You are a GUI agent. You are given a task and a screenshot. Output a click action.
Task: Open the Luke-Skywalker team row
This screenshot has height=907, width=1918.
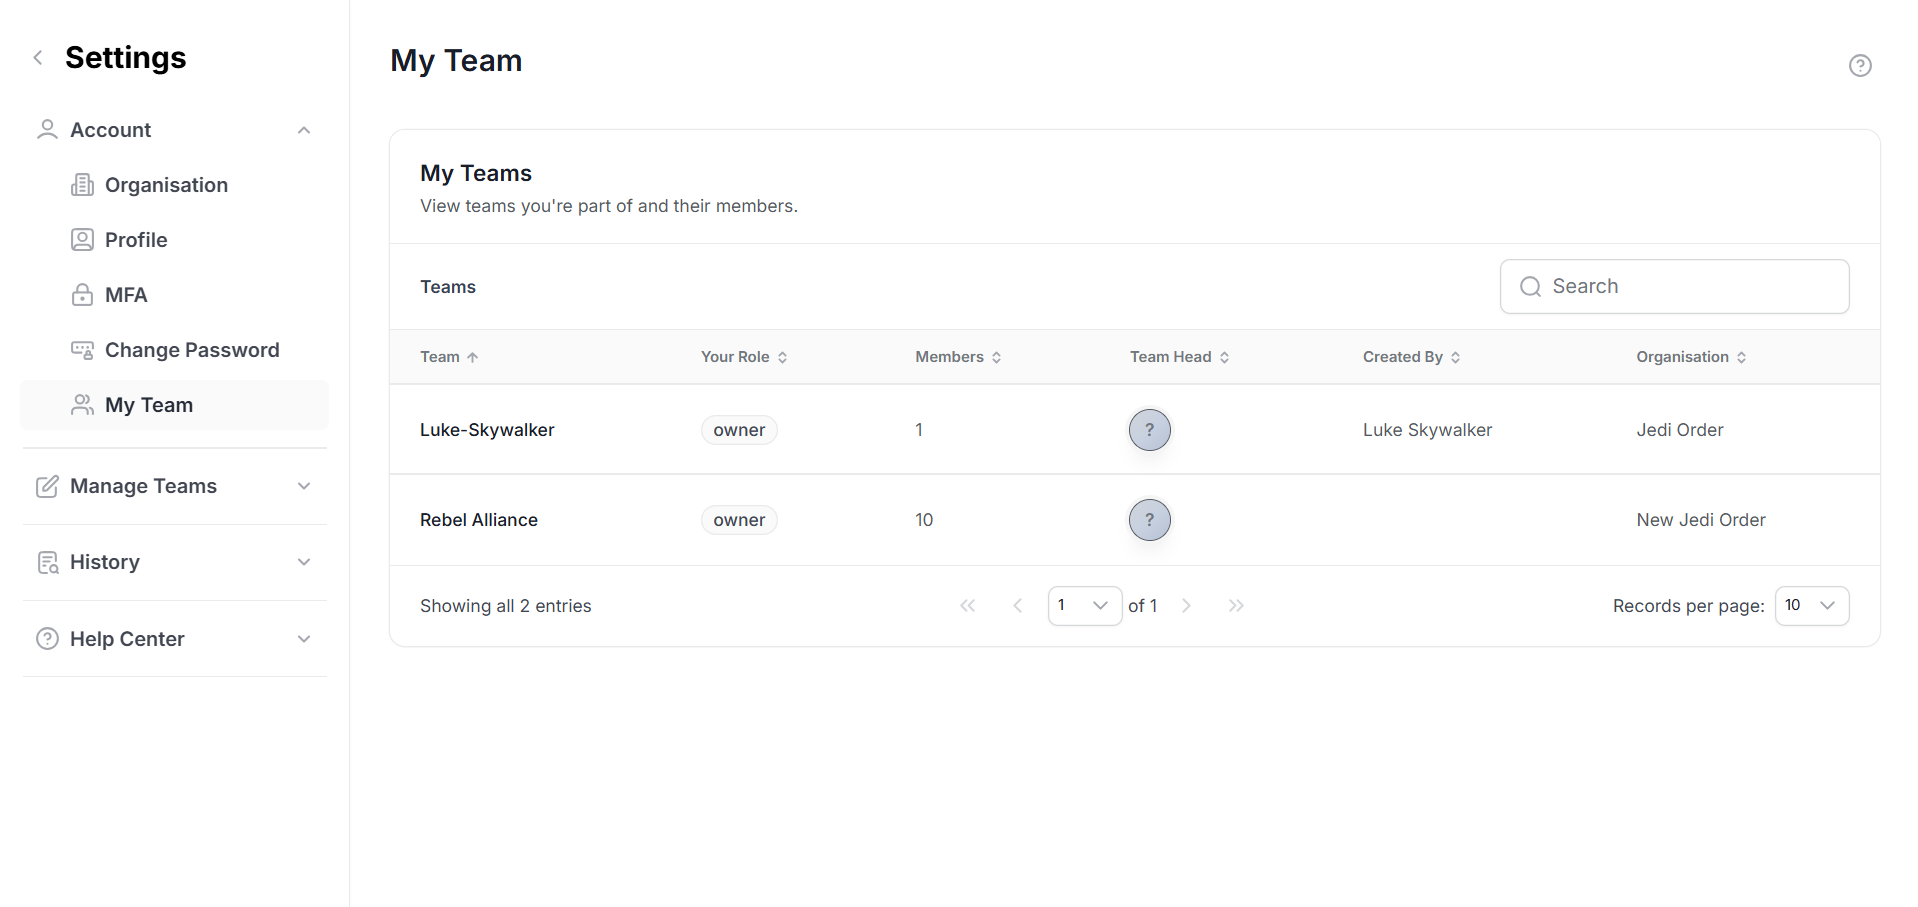click(x=487, y=430)
